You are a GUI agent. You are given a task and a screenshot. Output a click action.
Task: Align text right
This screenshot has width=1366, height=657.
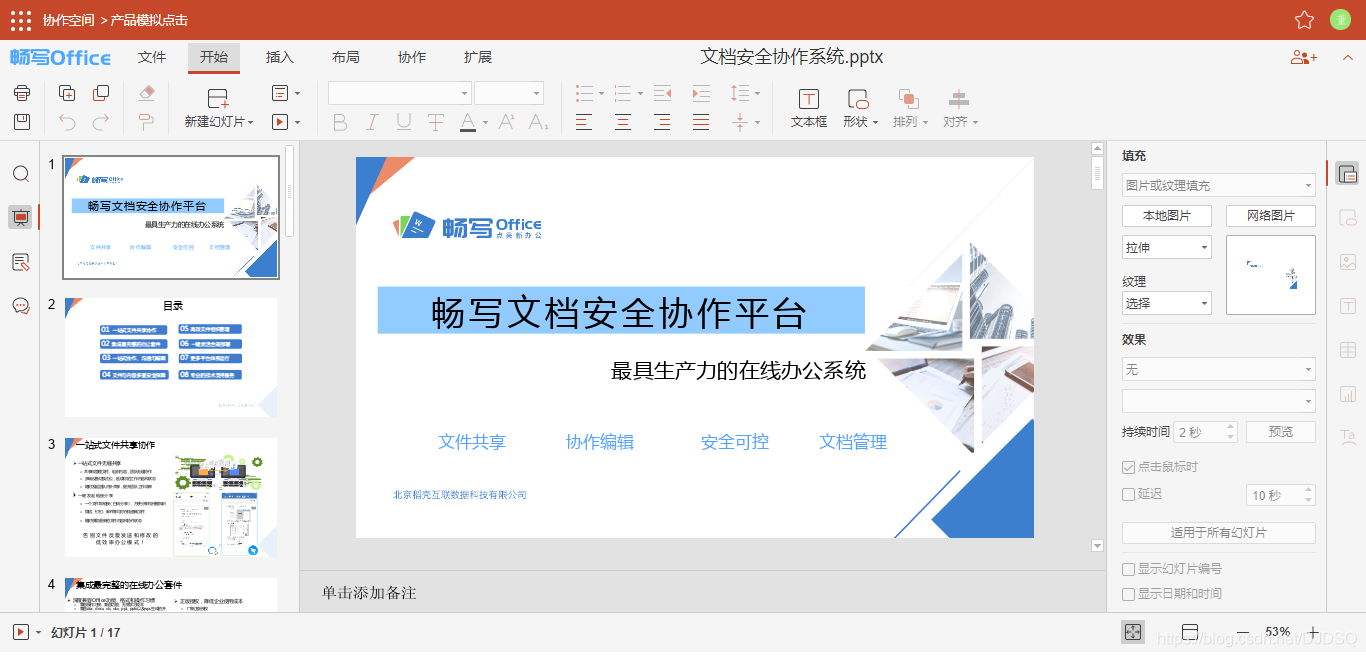[x=662, y=122]
